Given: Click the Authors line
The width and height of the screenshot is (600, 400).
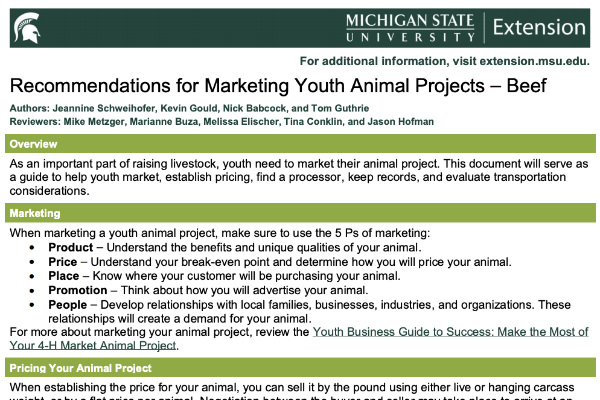Looking at the screenshot, I should coord(189,108).
